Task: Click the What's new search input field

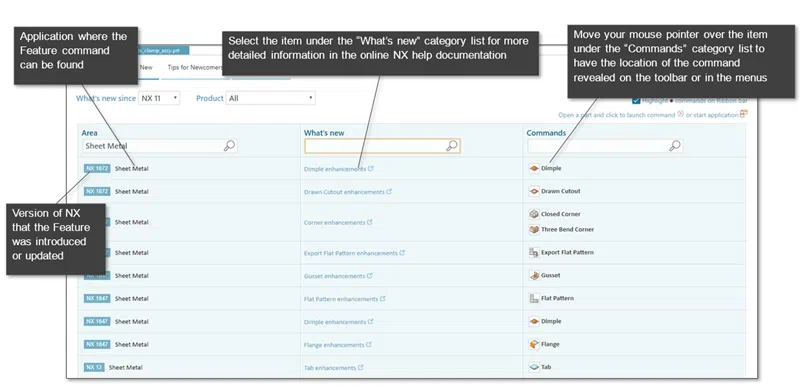Action: [x=382, y=146]
